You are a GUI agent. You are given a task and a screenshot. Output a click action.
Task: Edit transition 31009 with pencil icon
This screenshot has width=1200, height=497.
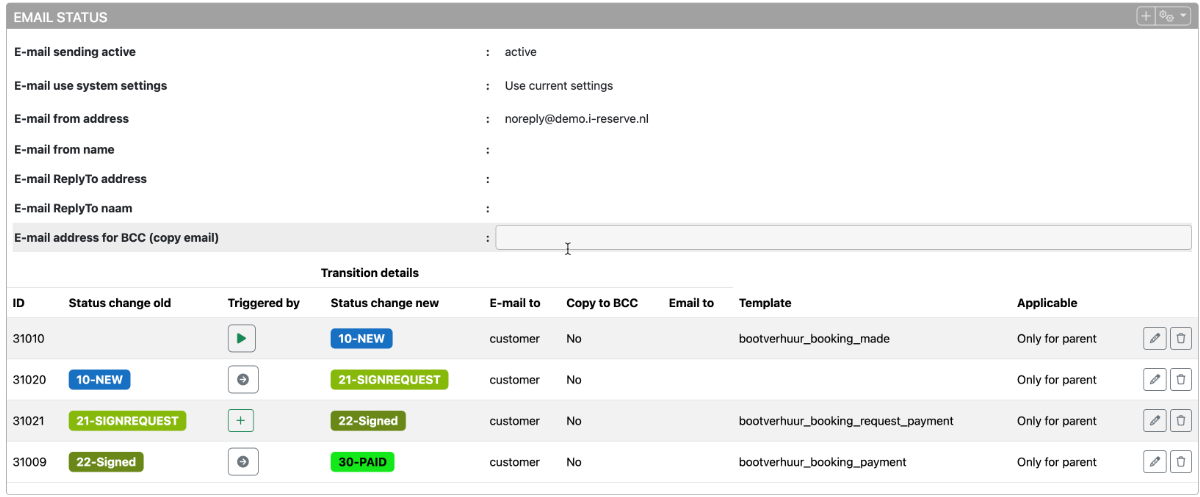[x=1154, y=462]
